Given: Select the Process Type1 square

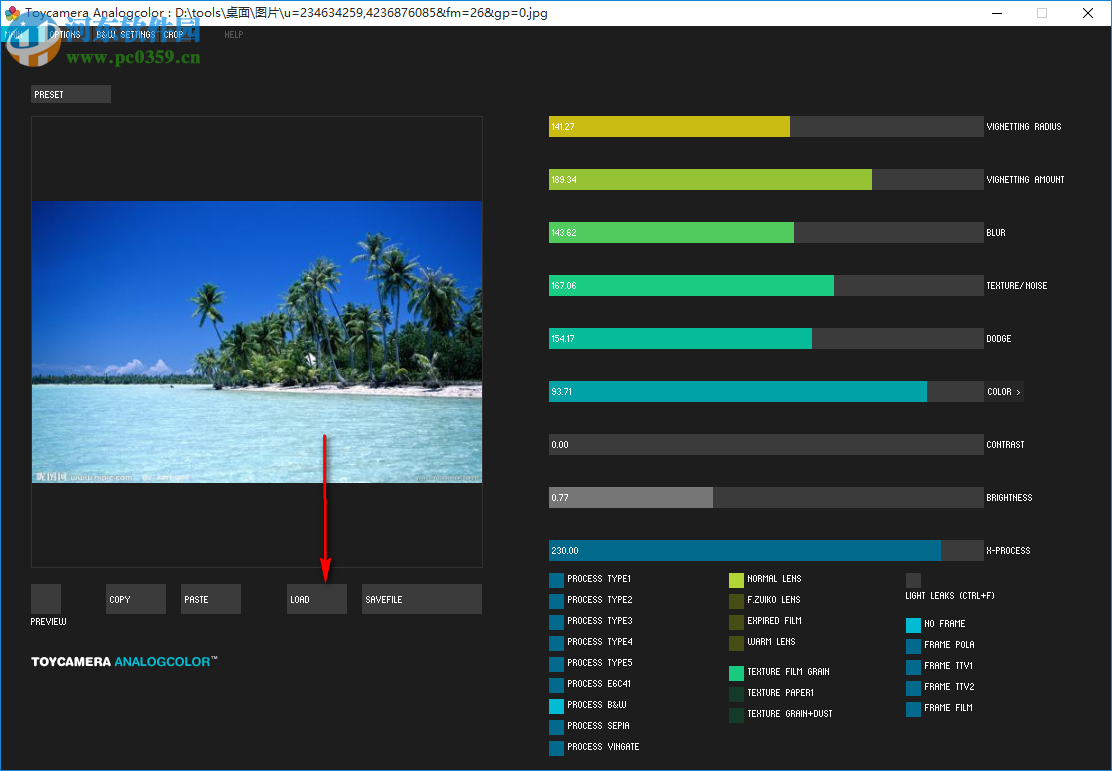Looking at the screenshot, I should 556,579.
